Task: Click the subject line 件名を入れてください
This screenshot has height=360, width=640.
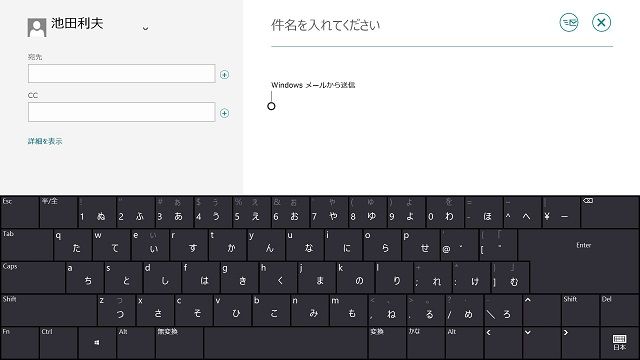Action: tap(325, 25)
